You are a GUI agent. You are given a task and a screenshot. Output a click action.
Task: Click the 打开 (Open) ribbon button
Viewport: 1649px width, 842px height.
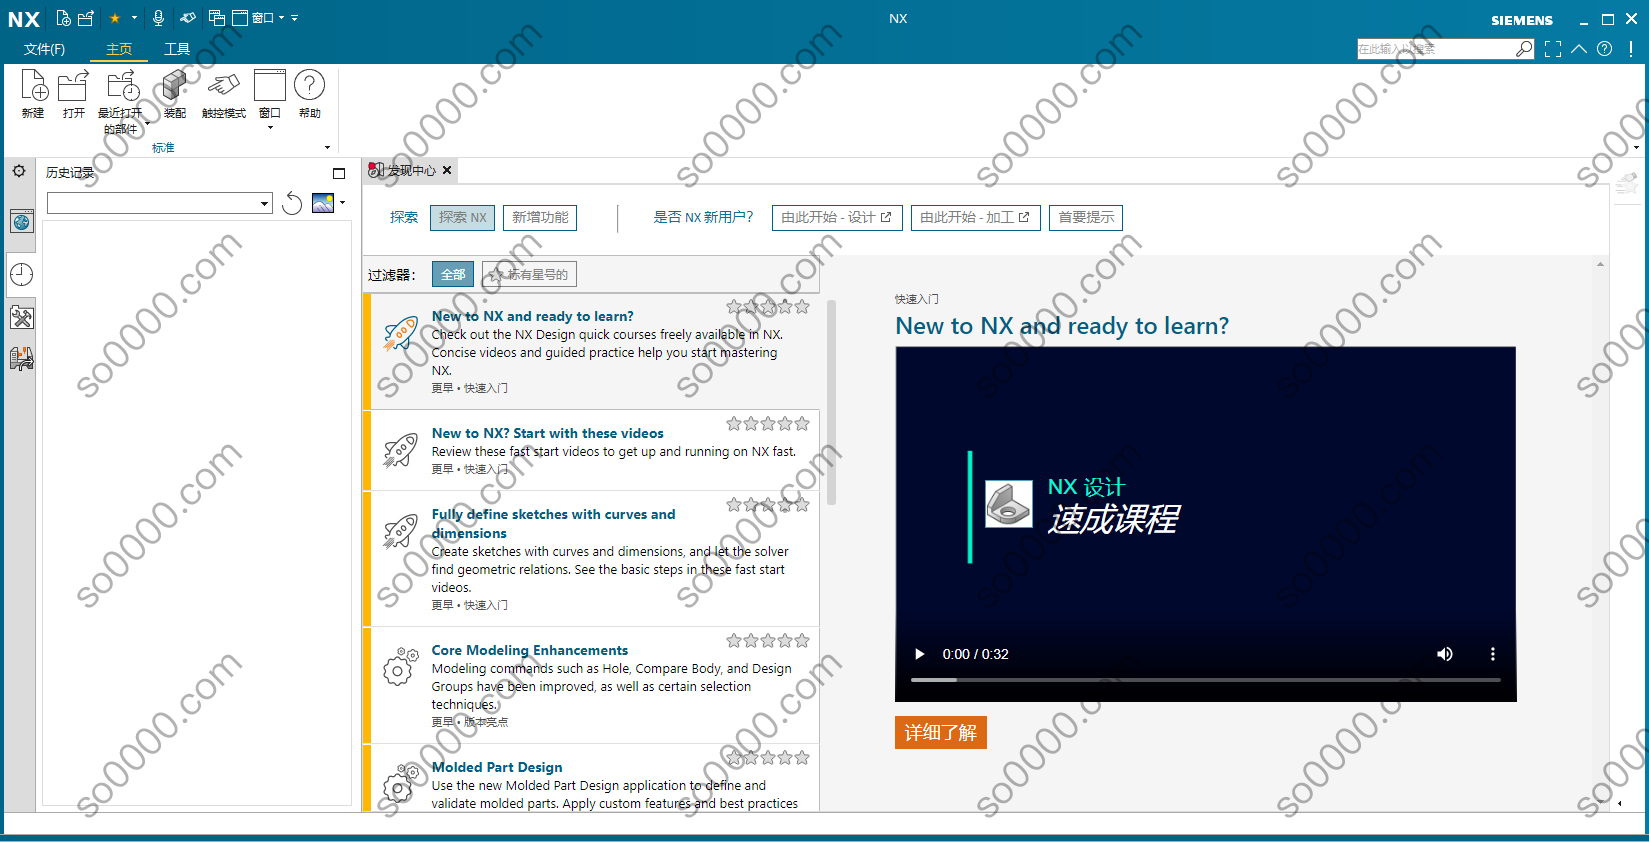click(73, 94)
